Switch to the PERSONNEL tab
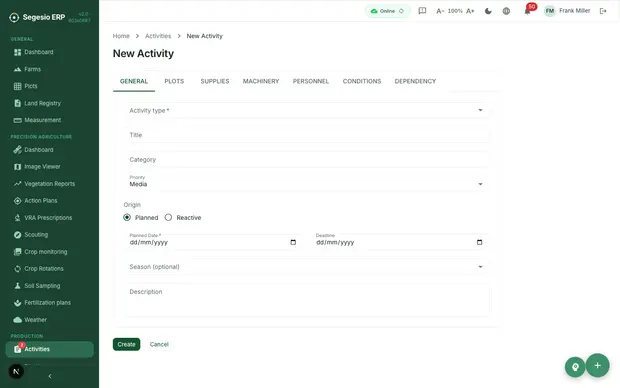620x388 pixels. 311,81
